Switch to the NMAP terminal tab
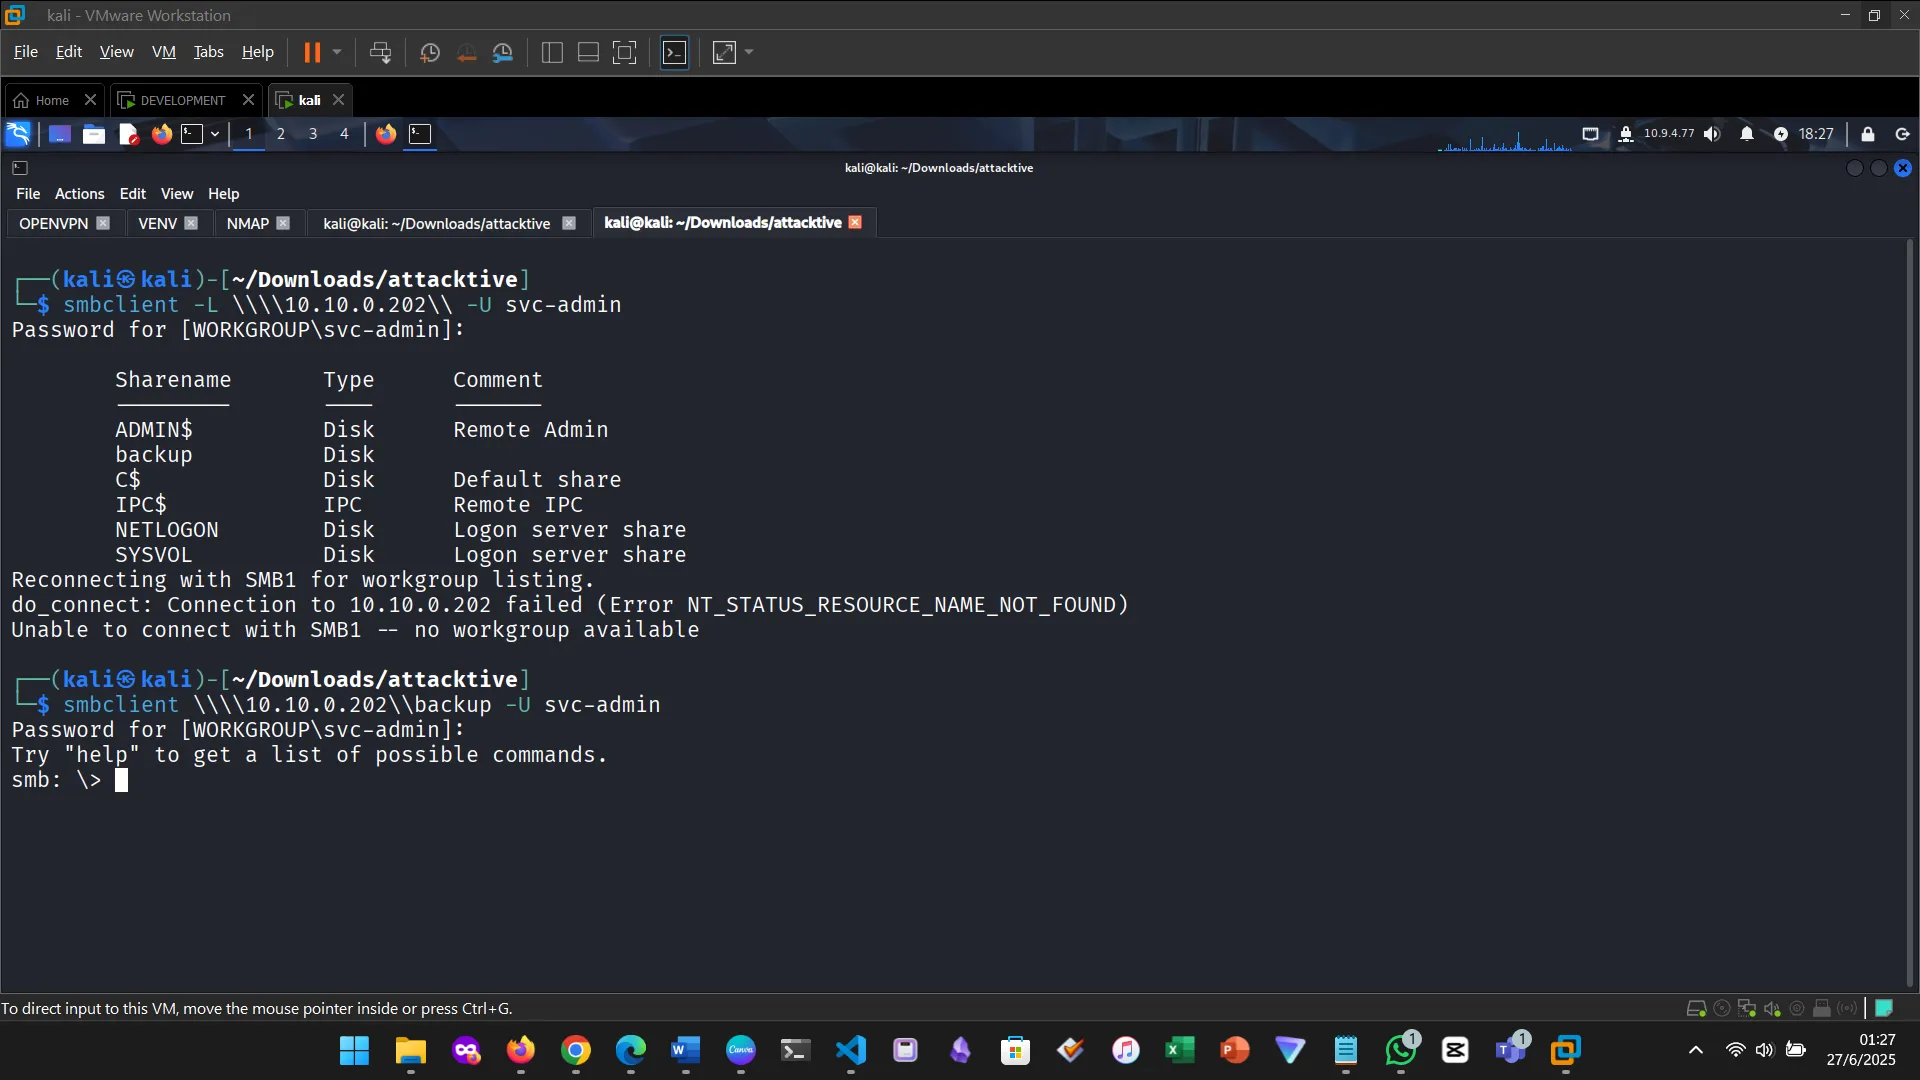The image size is (1920, 1080). (x=247, y=223)
